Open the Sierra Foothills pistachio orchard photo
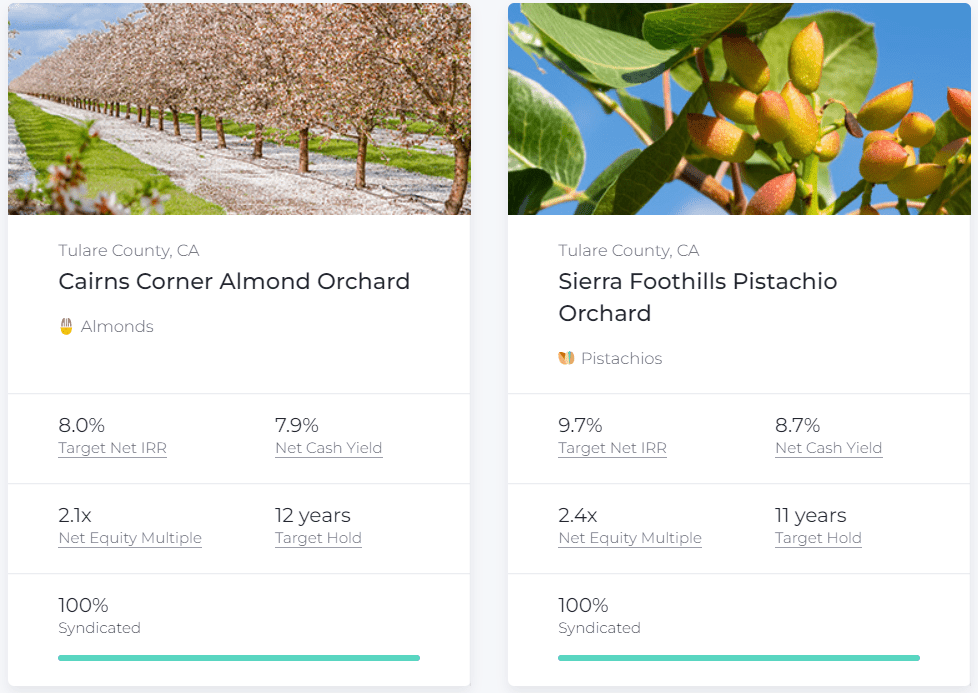This screenshot has width=978, height=693. pyautogui.click(x=739, y=108)
